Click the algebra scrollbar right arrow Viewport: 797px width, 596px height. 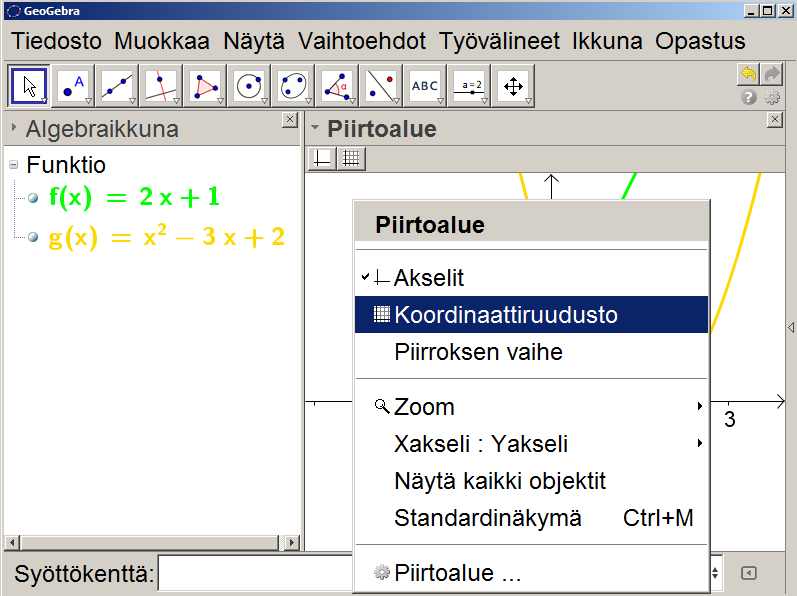coord(292,542)
